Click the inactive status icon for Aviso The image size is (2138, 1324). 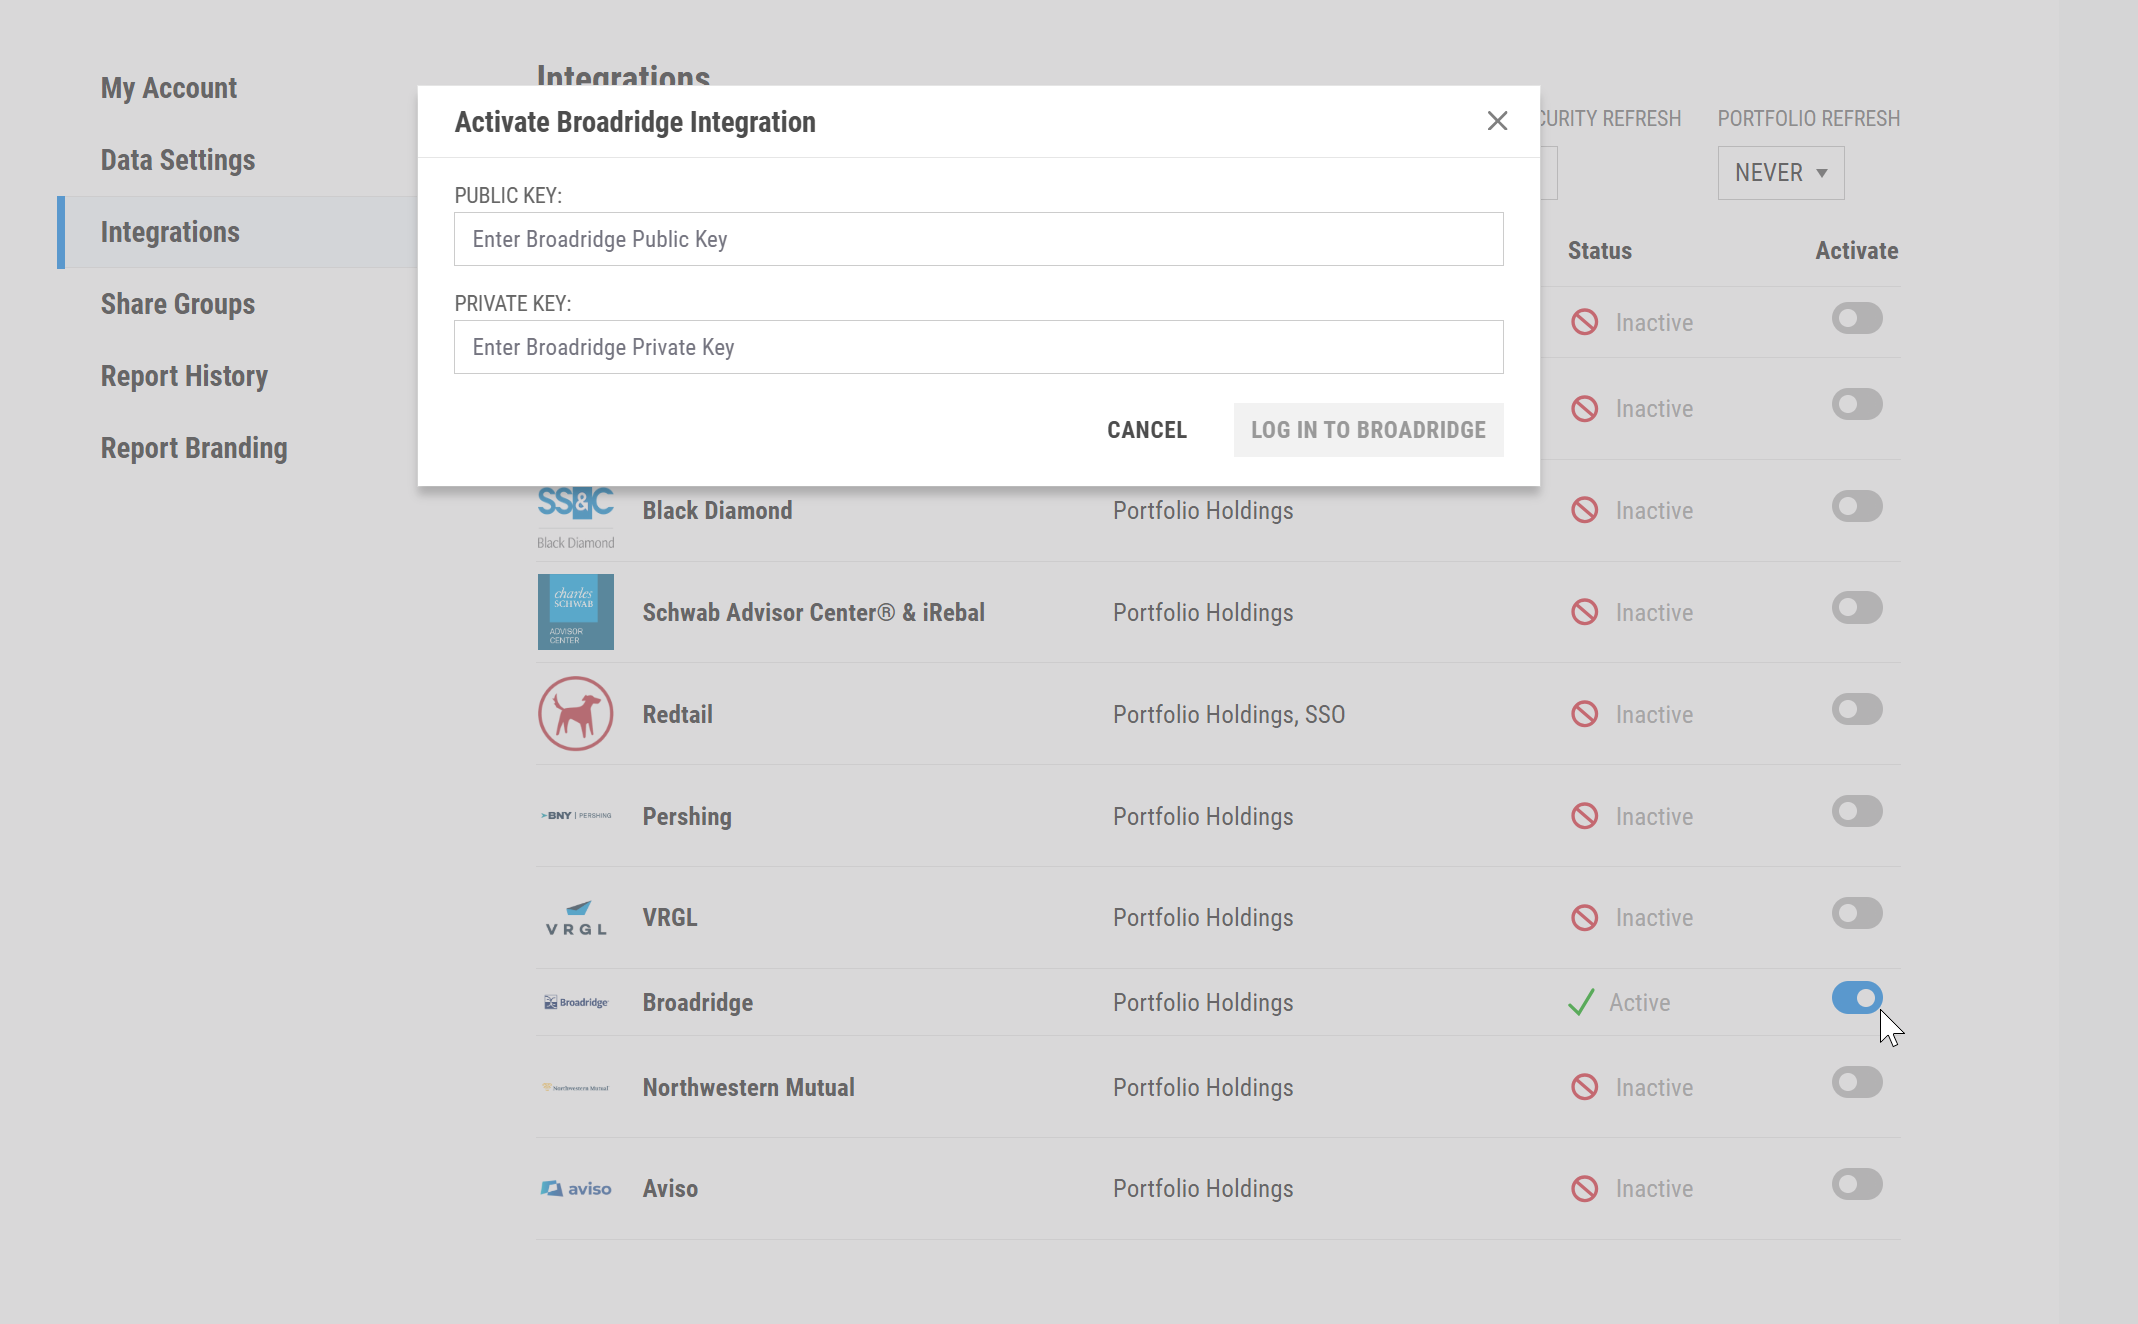pyautogui.click(x=1584, y=1188)
